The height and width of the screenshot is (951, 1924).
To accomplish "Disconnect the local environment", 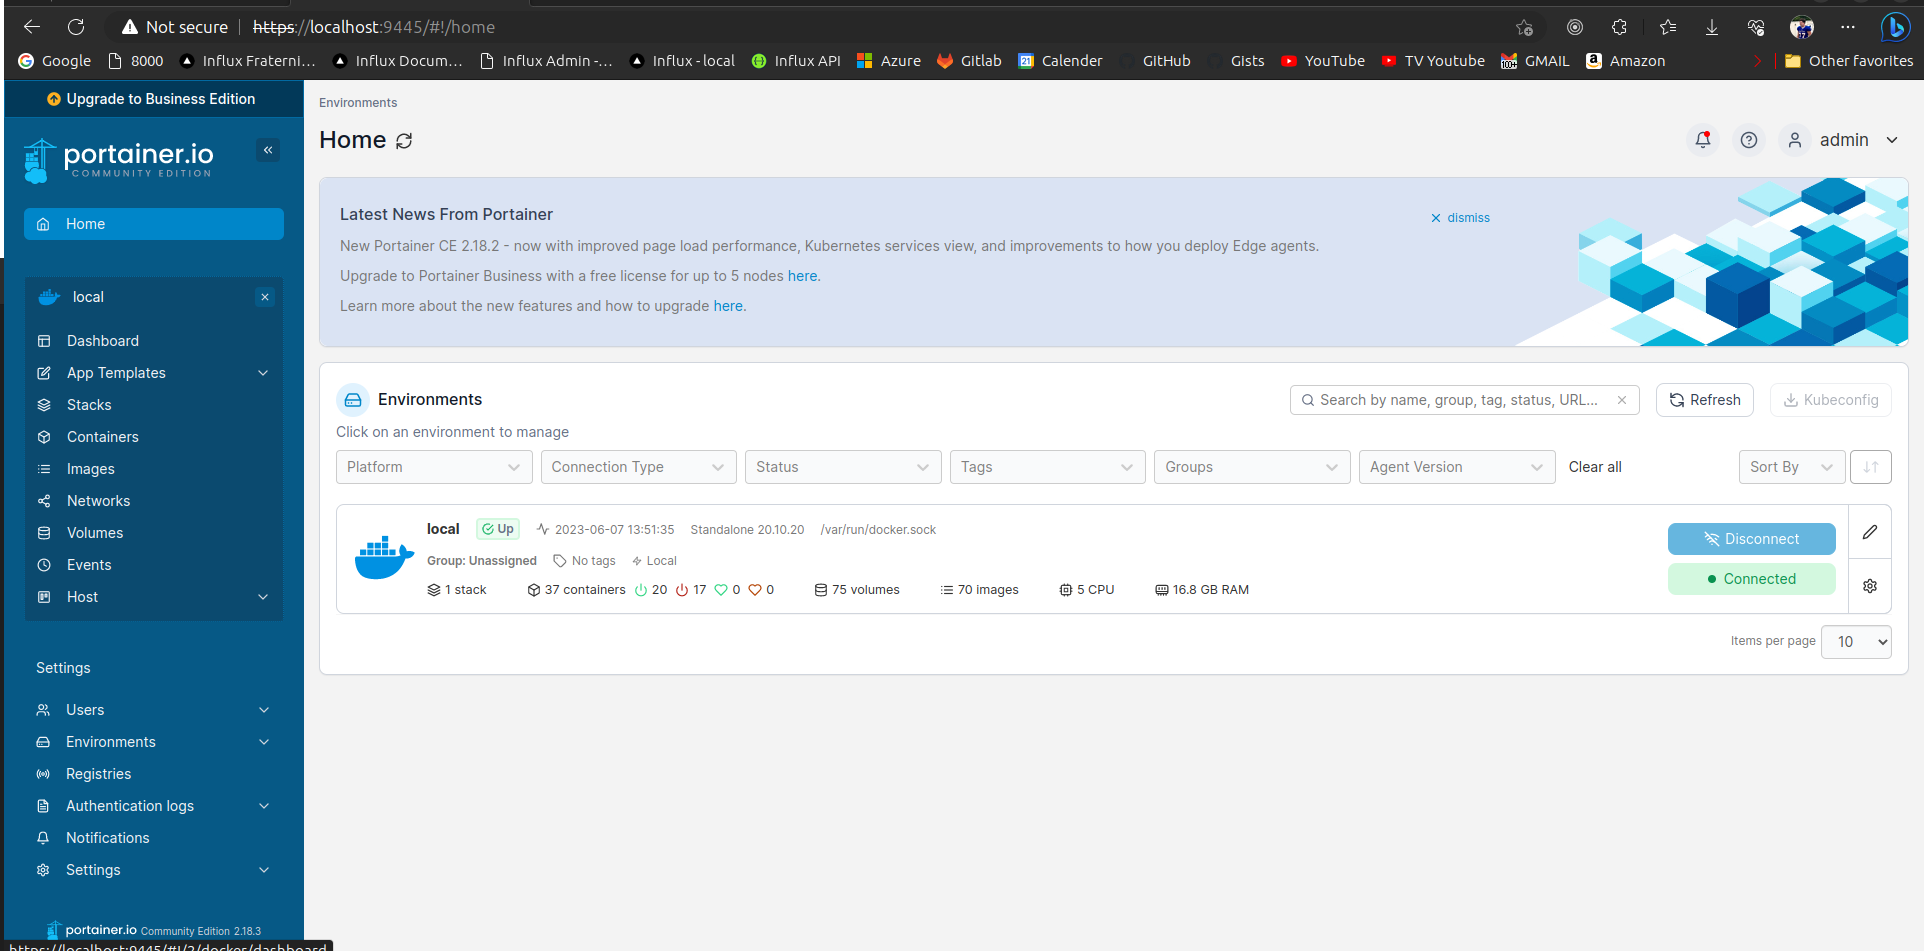I will 1751,538.
